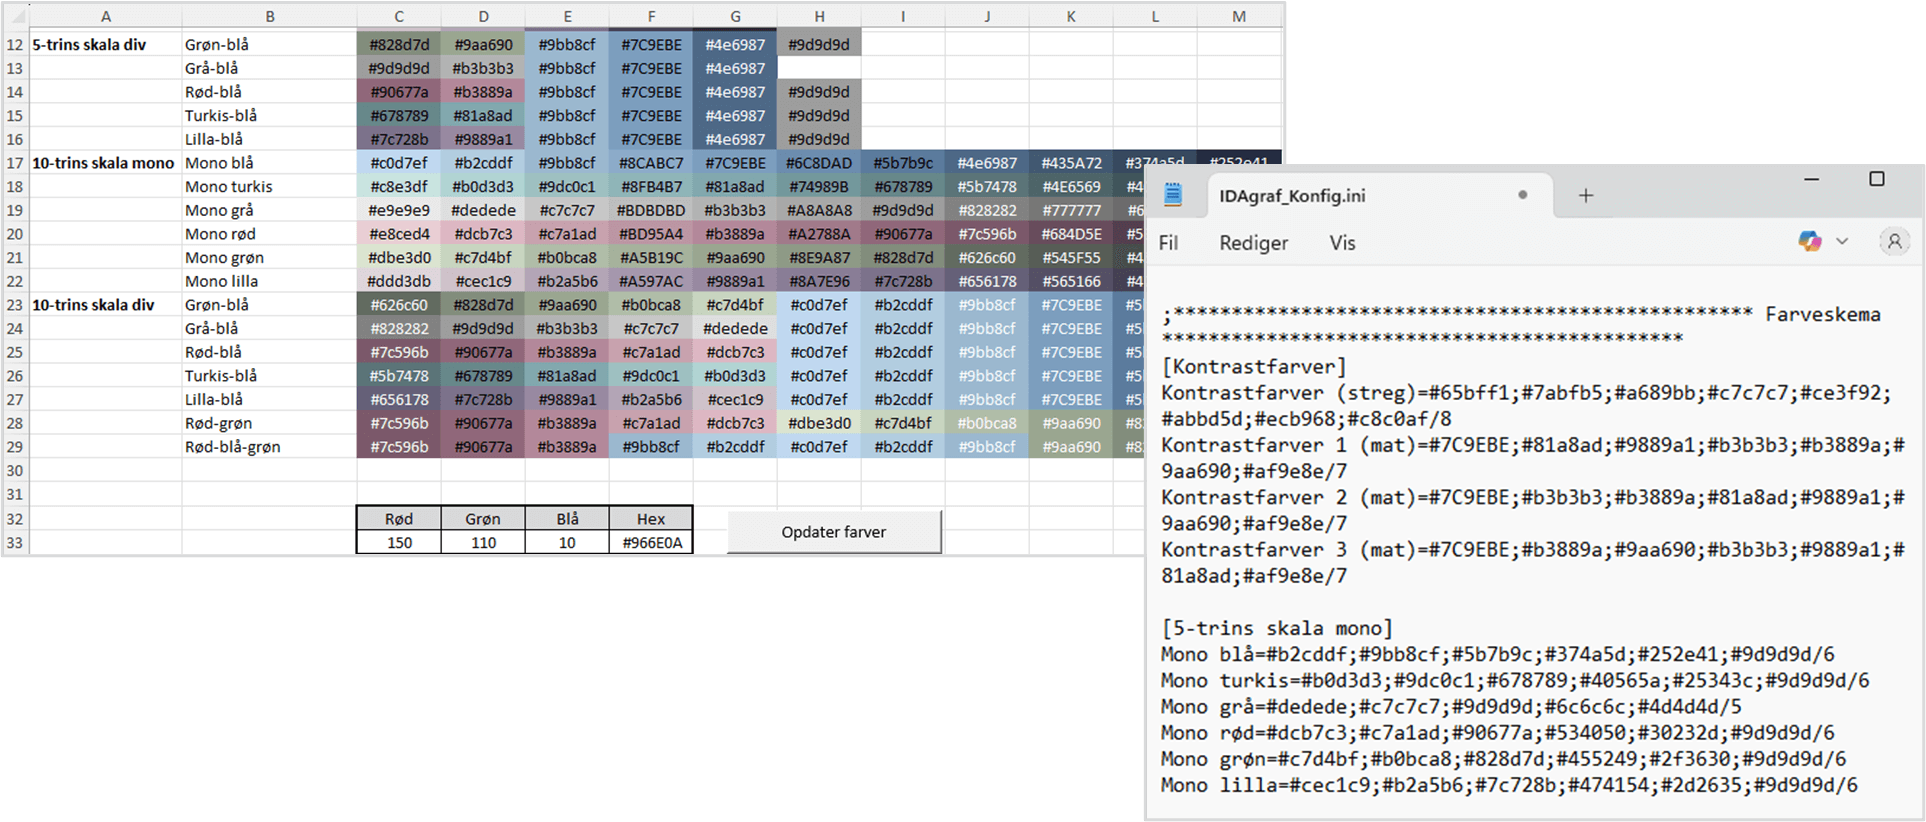Open the Rediger menu
This screenshot has height=822, width=1926.
[1253, 243]
